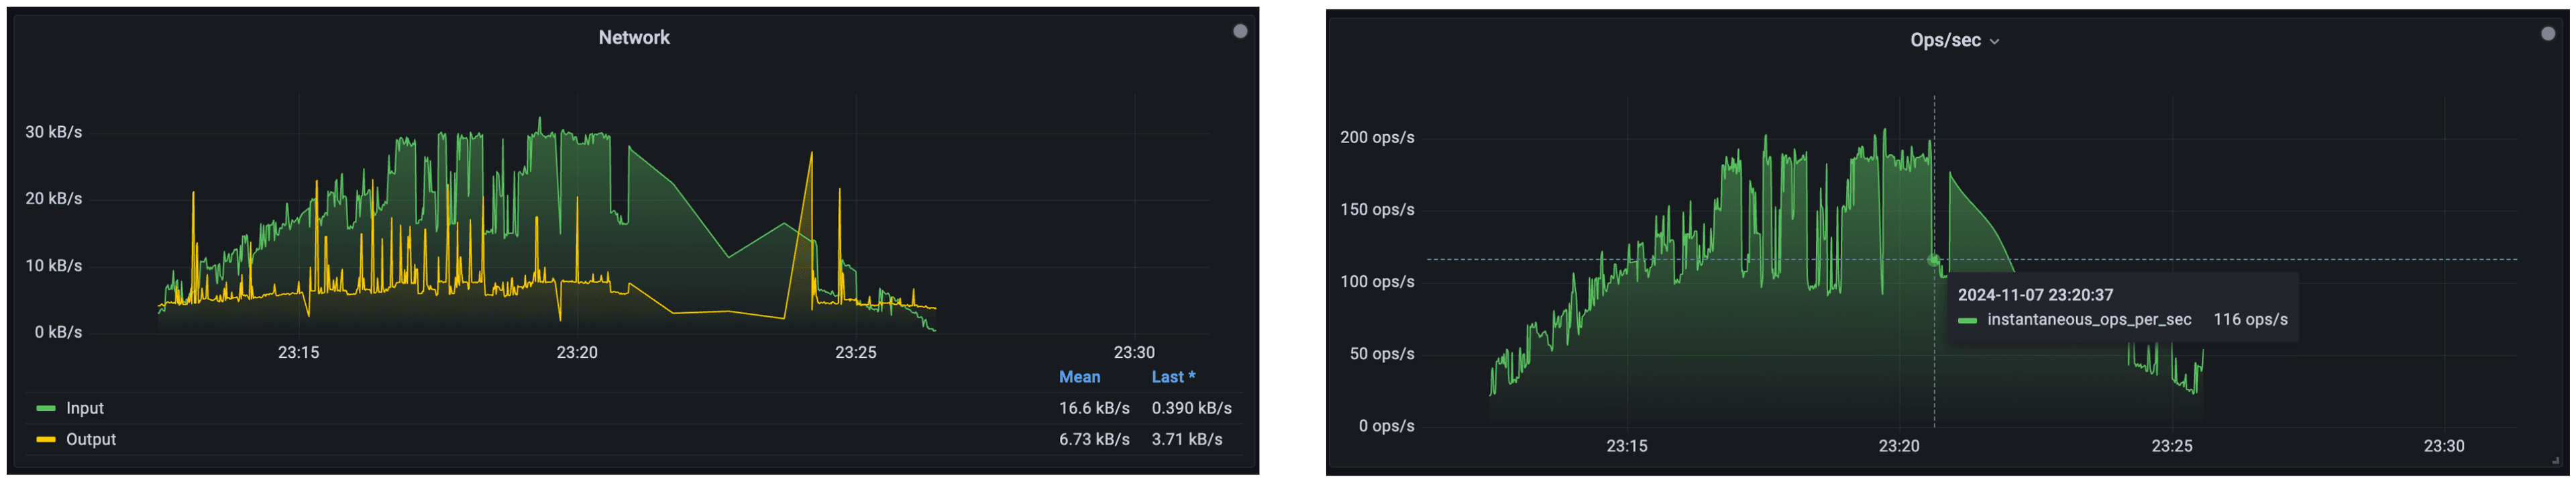Toggle the Input series in the legend
2576x482 pixels.
85,408
